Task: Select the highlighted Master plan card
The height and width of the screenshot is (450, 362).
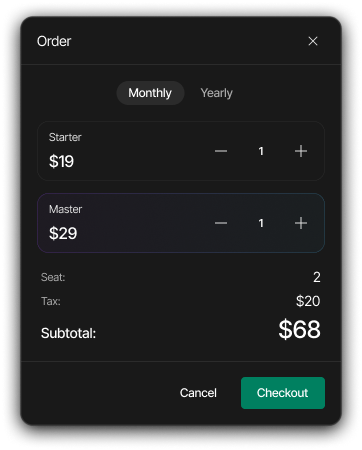Action: click(181, 223)
